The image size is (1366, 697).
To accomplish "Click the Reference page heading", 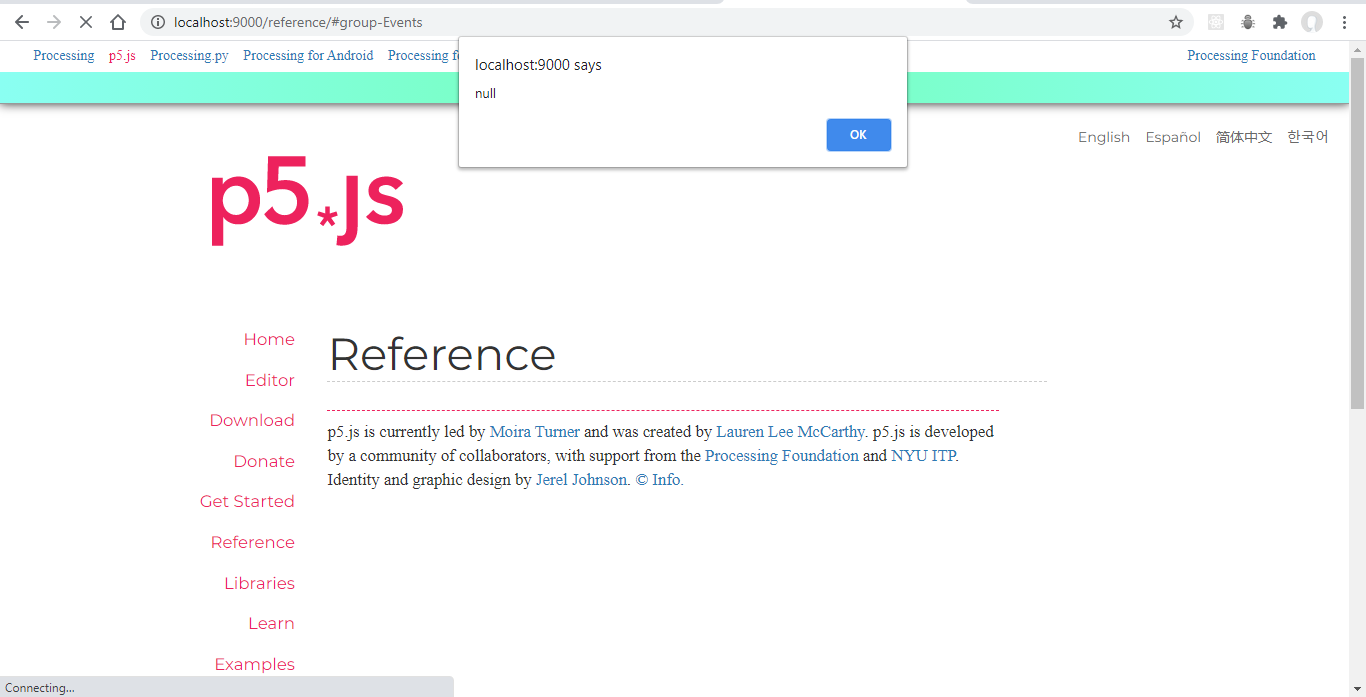I will (x=442, y=355).
